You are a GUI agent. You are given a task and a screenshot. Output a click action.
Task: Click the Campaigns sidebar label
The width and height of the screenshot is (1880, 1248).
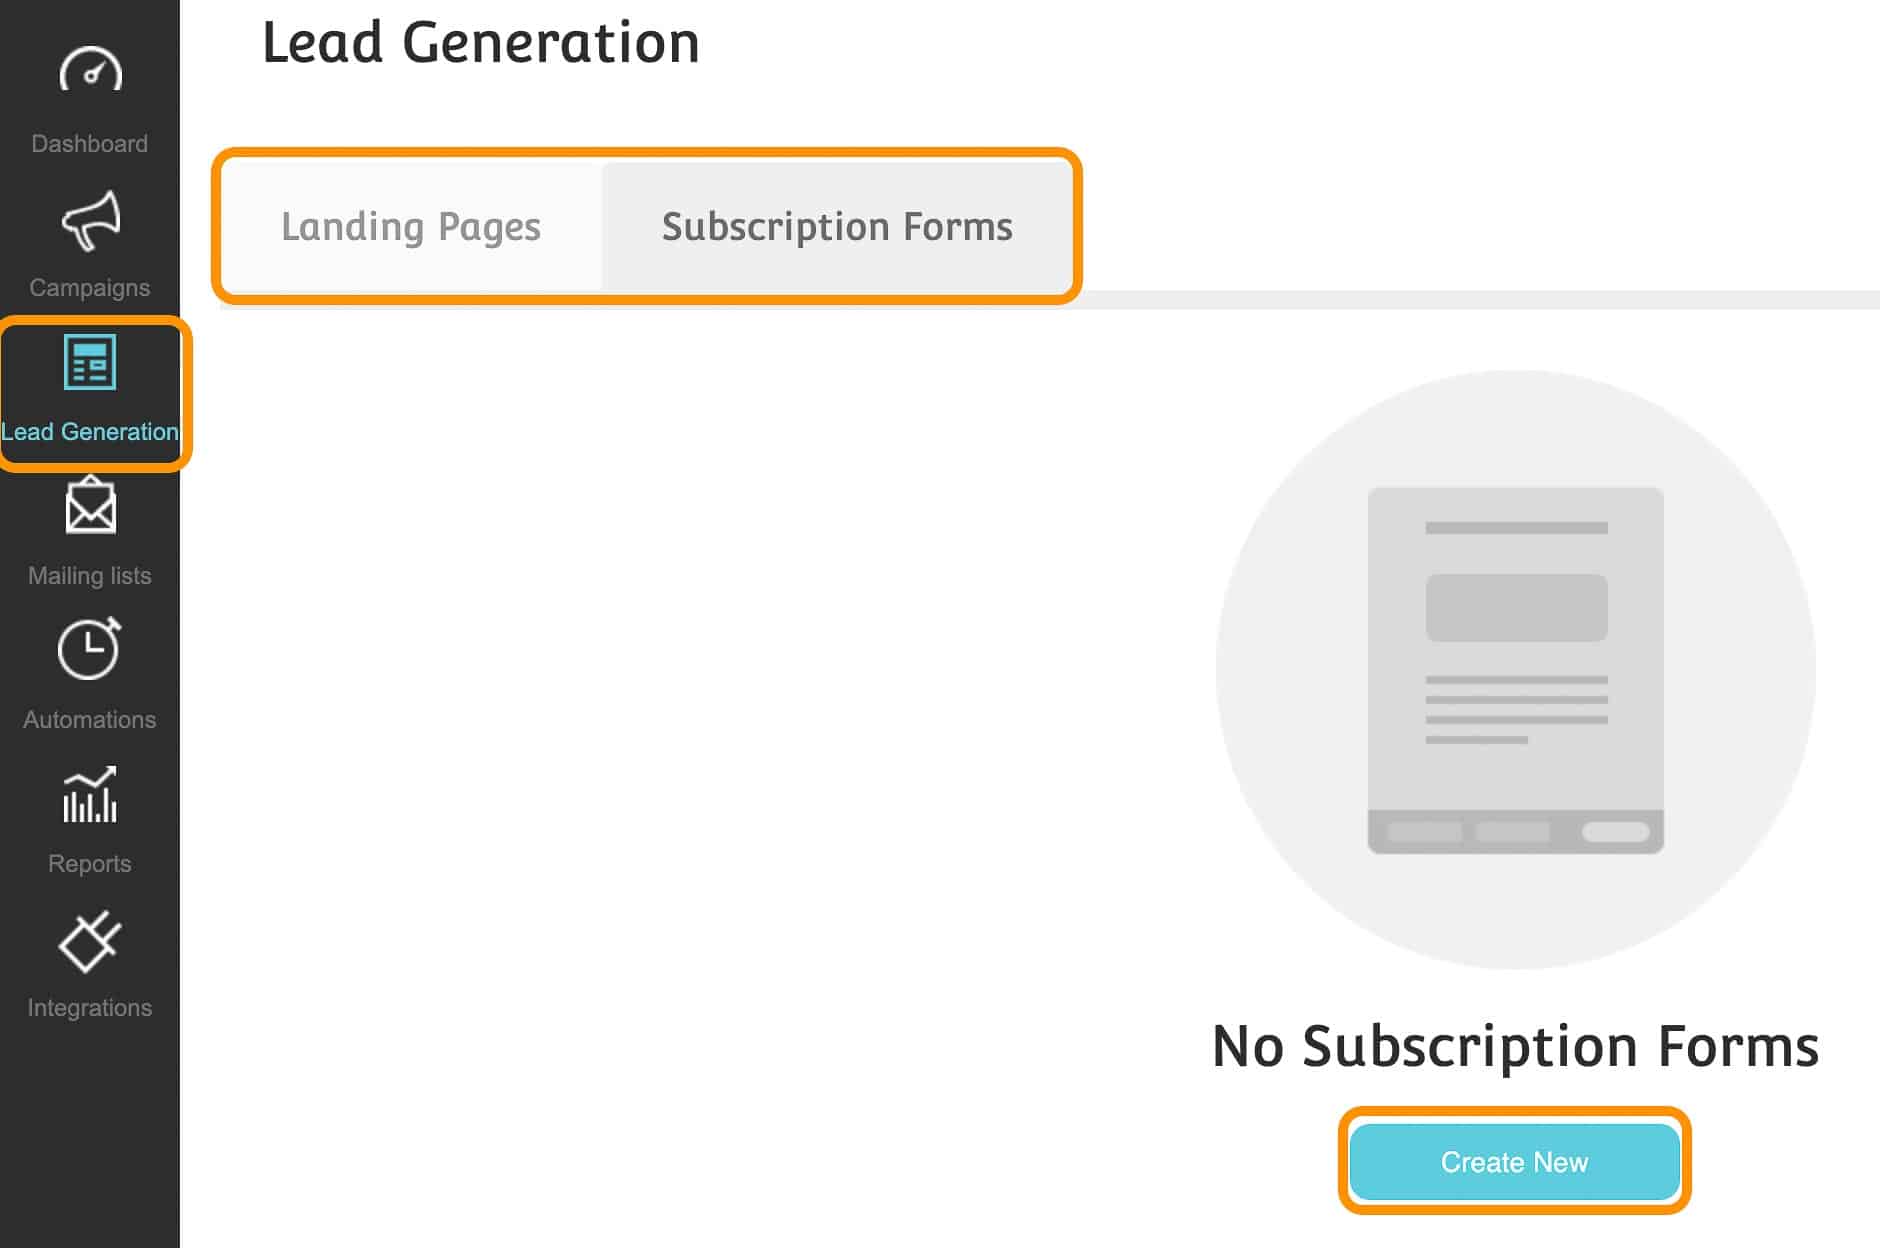(x=88, y=287)
